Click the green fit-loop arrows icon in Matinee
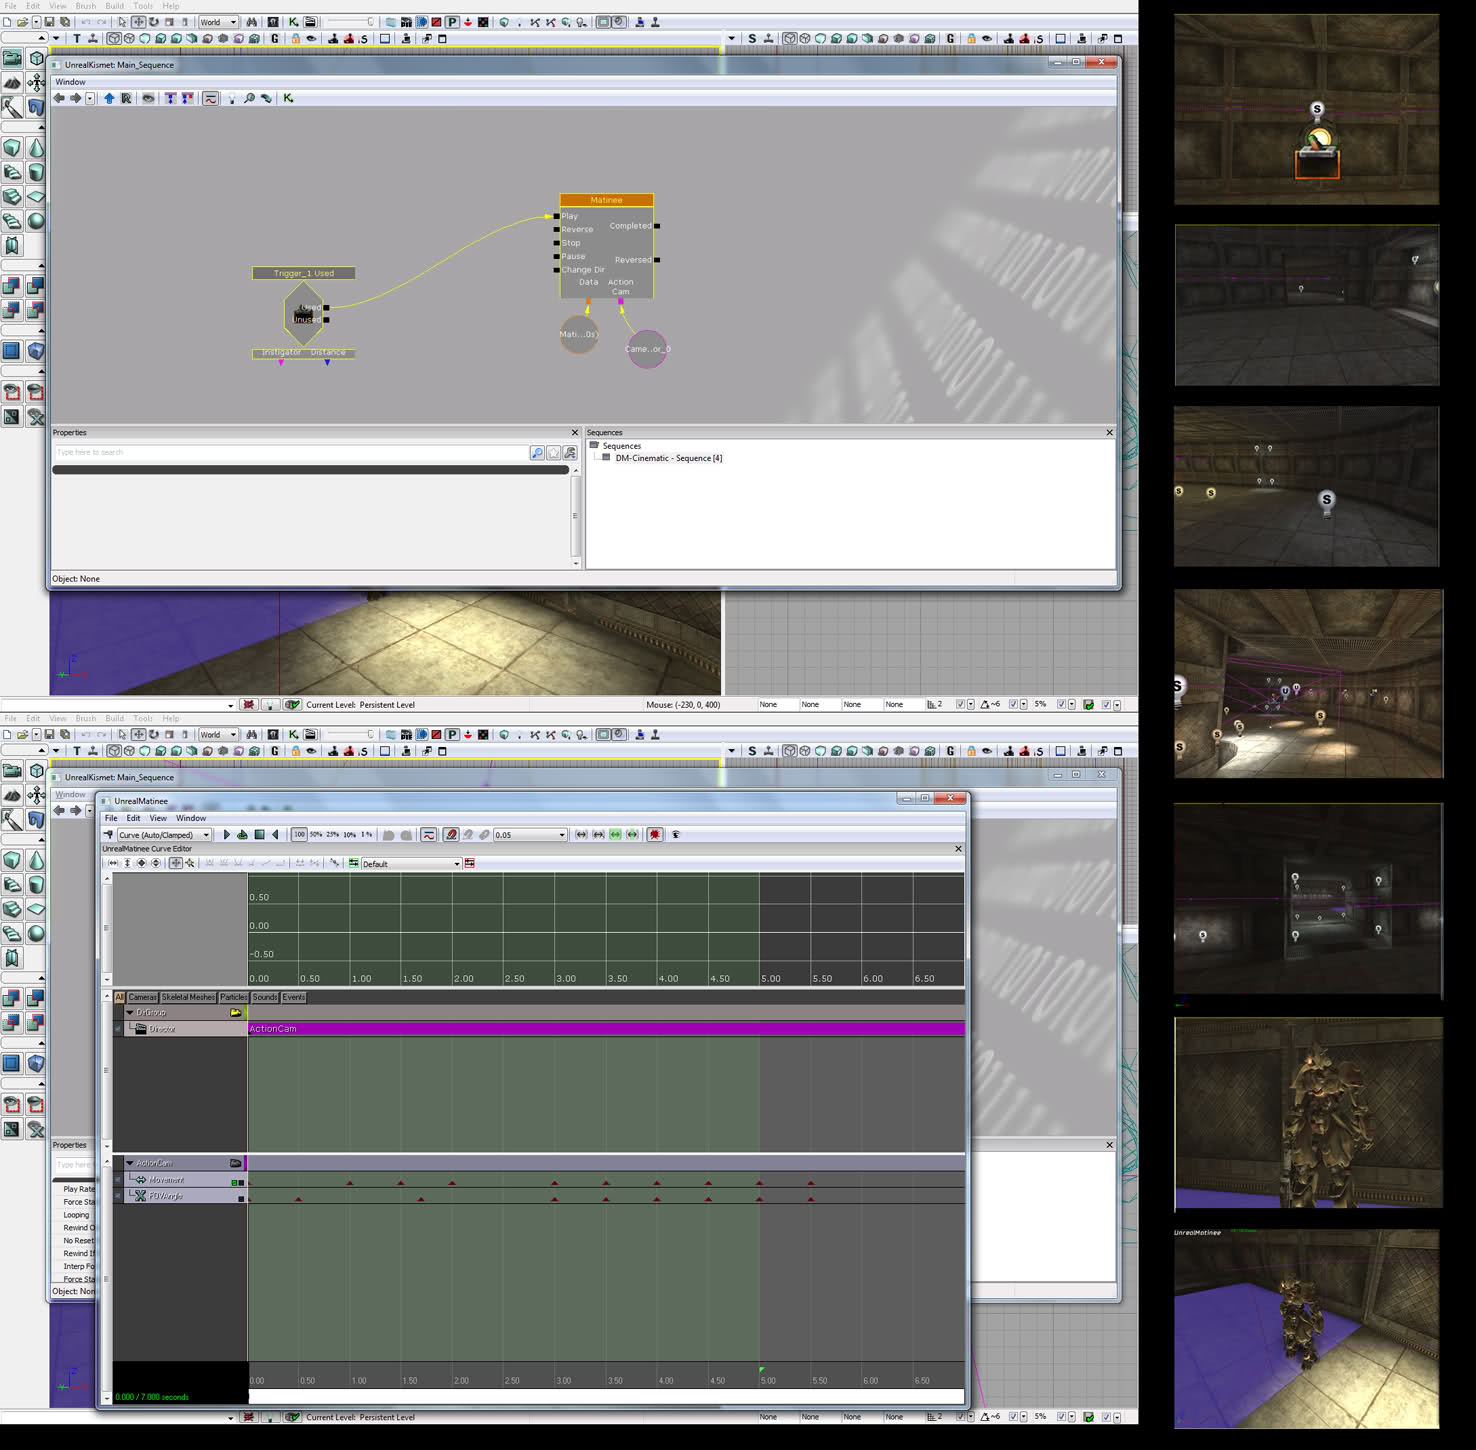Viewport: 1476px width, 1450px height. pyautogui.click(x=615, y=834)
